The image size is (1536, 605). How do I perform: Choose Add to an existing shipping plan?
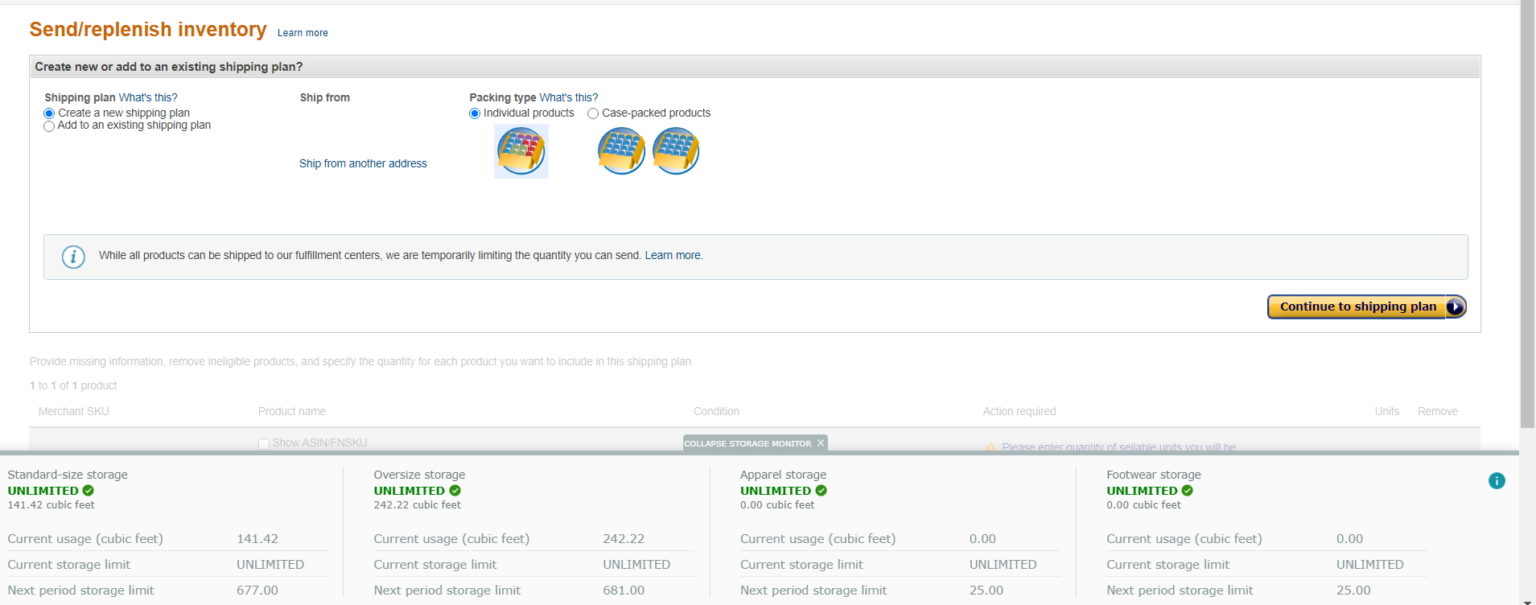48,125
